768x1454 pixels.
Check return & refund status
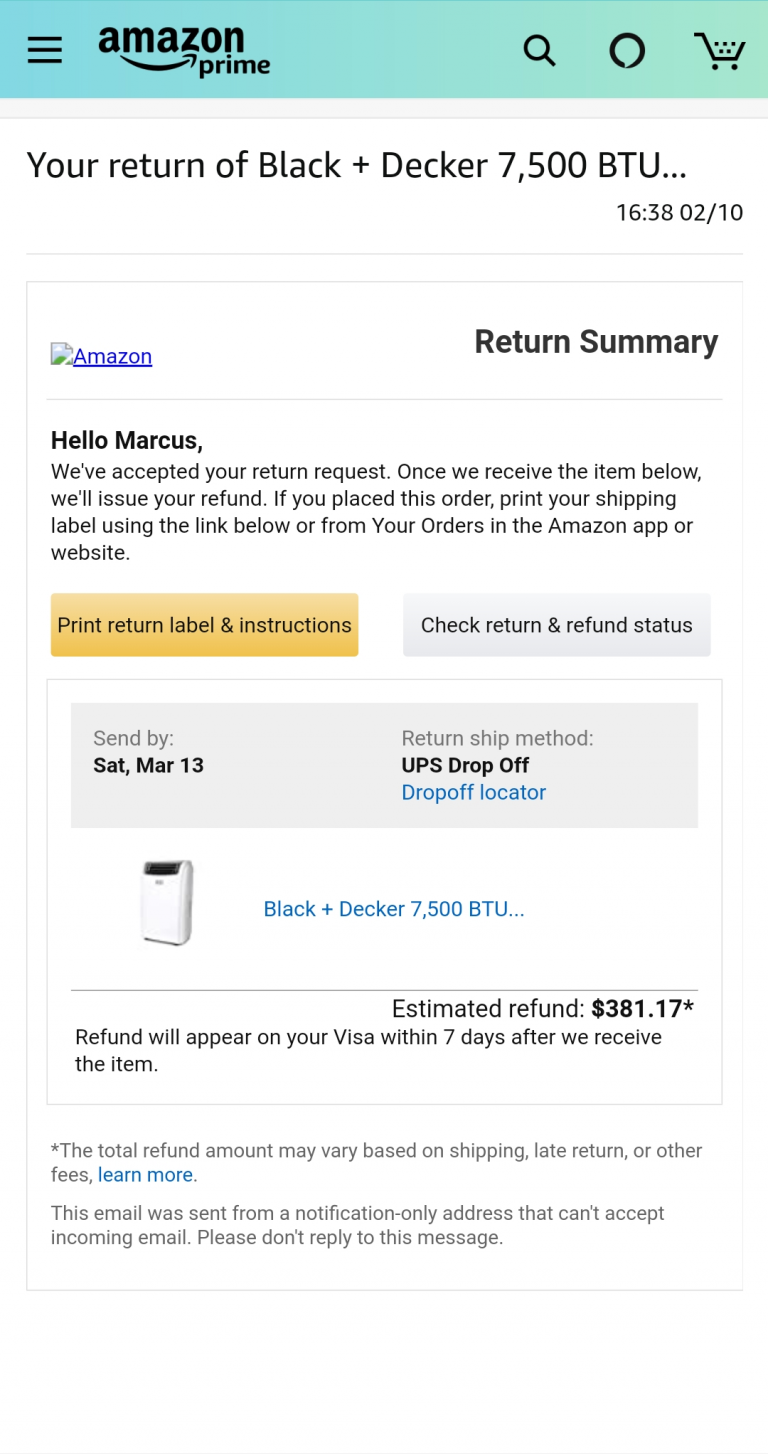(x=556, y=625)
